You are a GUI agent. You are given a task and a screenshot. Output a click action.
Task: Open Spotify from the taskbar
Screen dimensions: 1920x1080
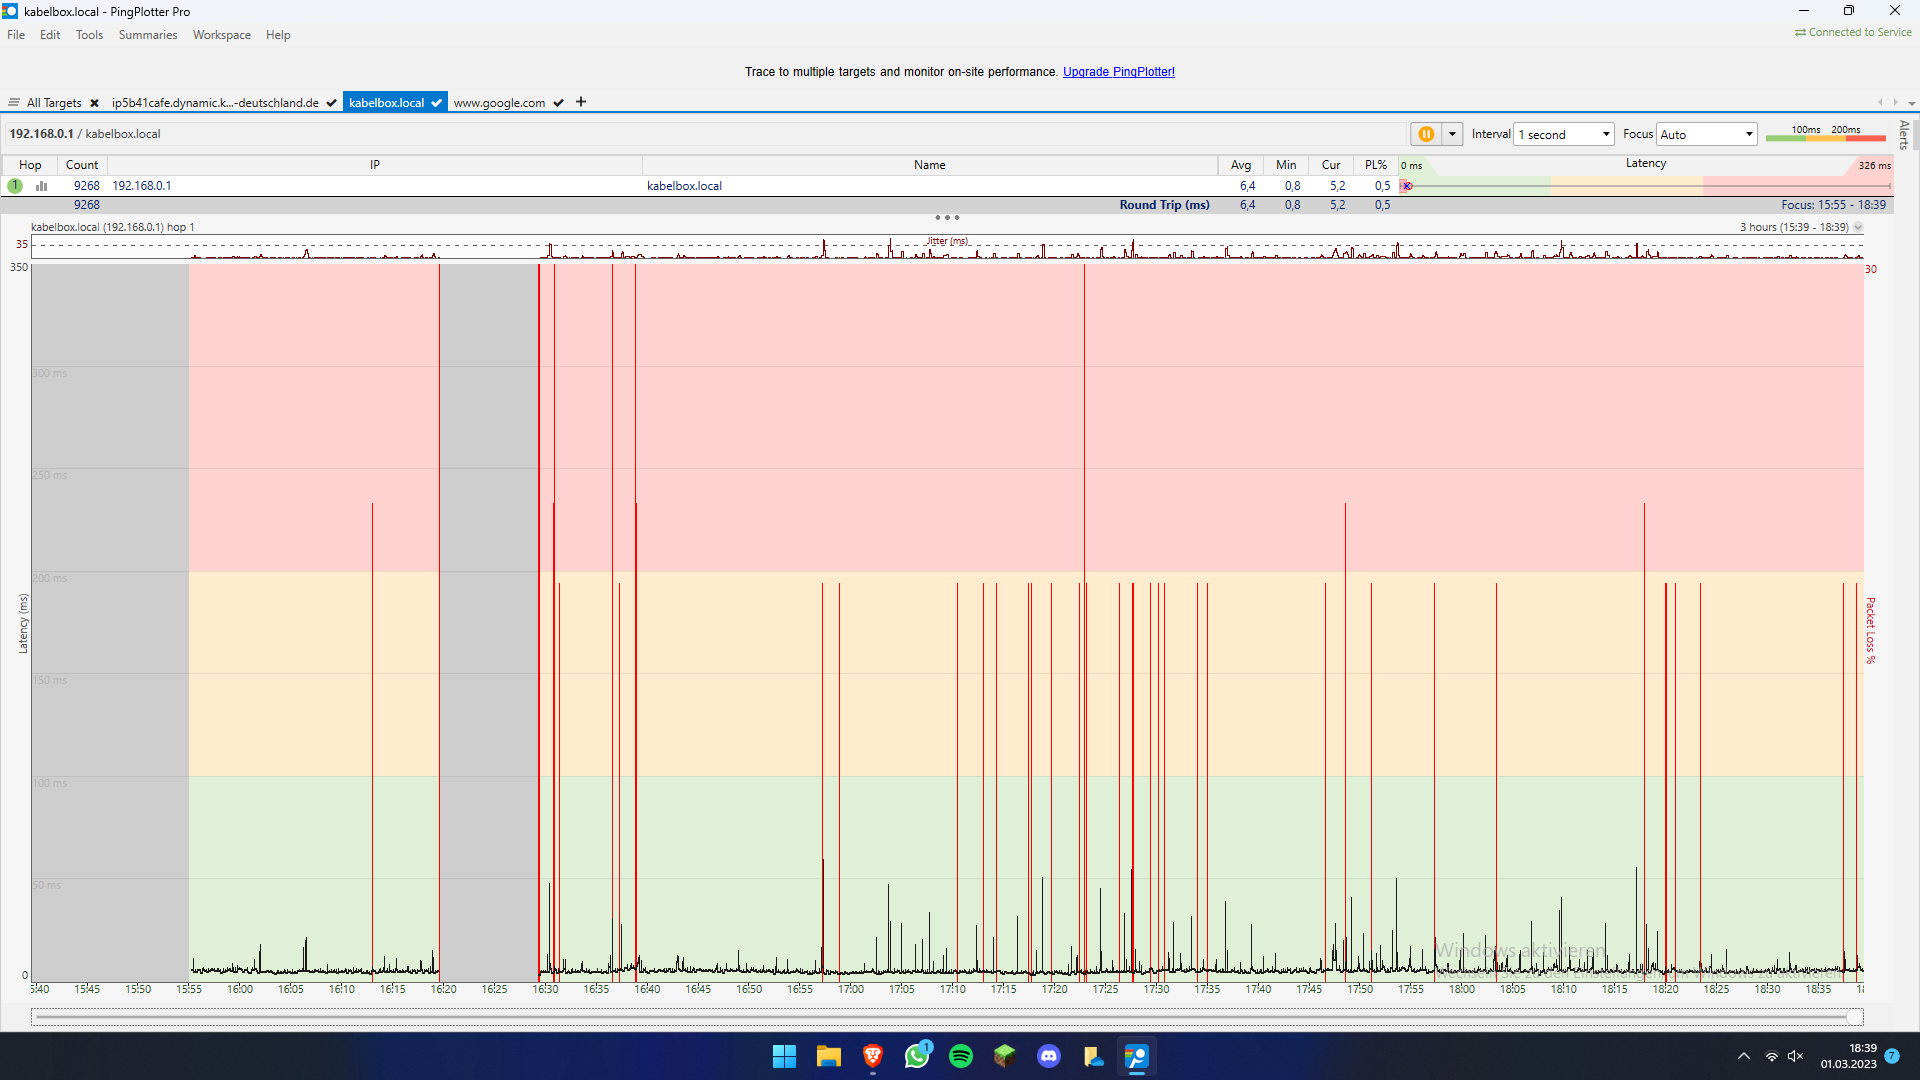pyautogui.click(x=961, y=1056)
